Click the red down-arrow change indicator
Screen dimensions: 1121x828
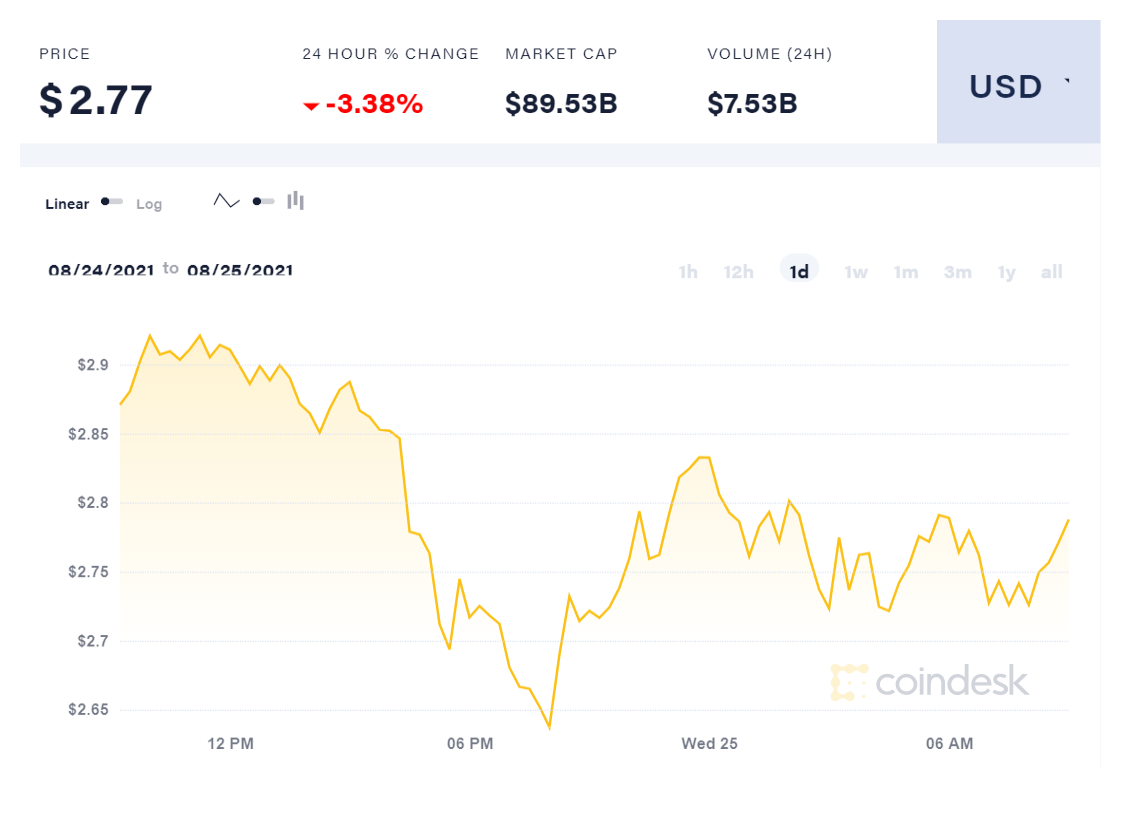(x=311, y=105)
